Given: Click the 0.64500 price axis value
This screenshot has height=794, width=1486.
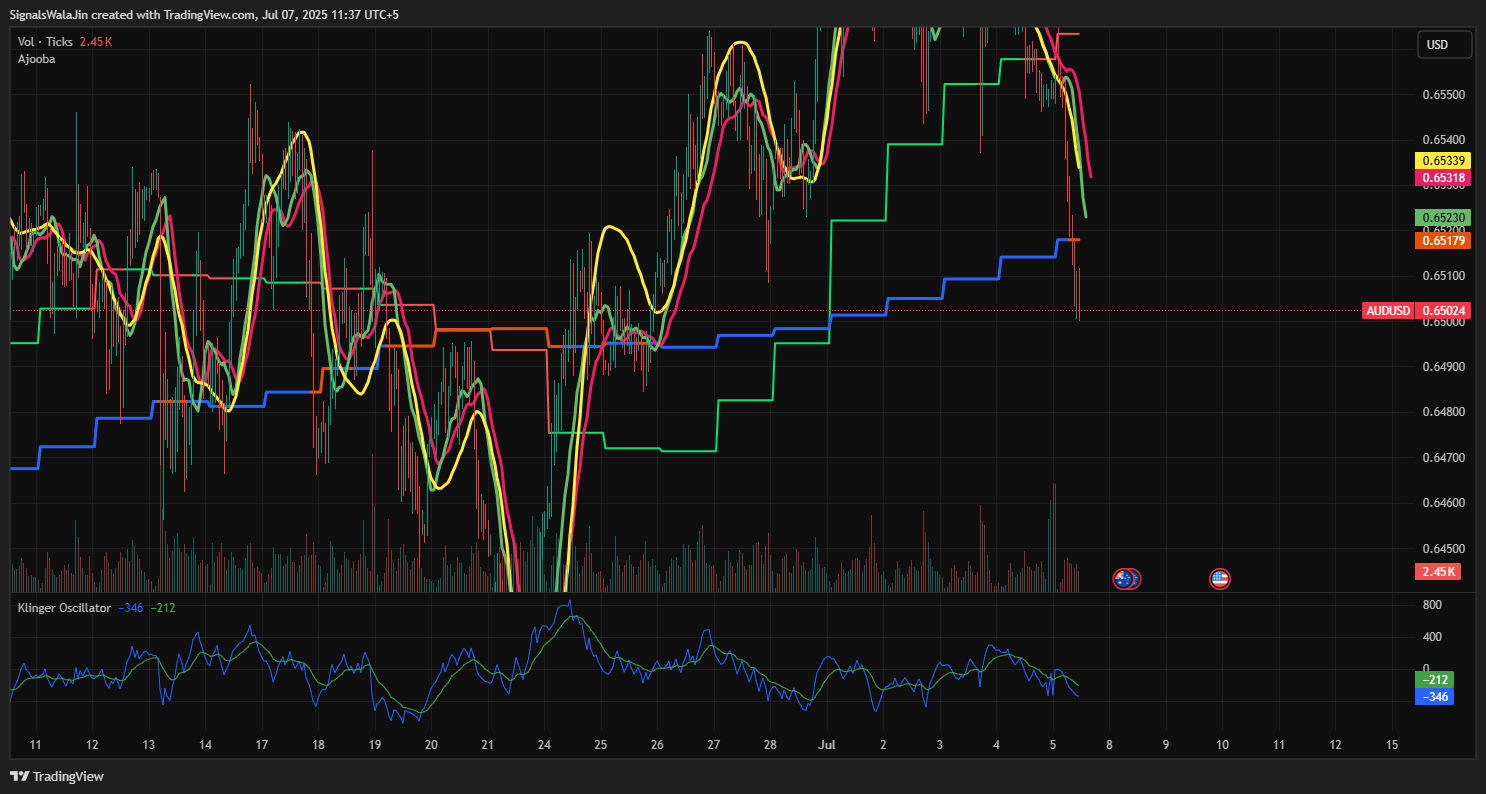Looking at the screenshot, I should tap(1443, 549).
